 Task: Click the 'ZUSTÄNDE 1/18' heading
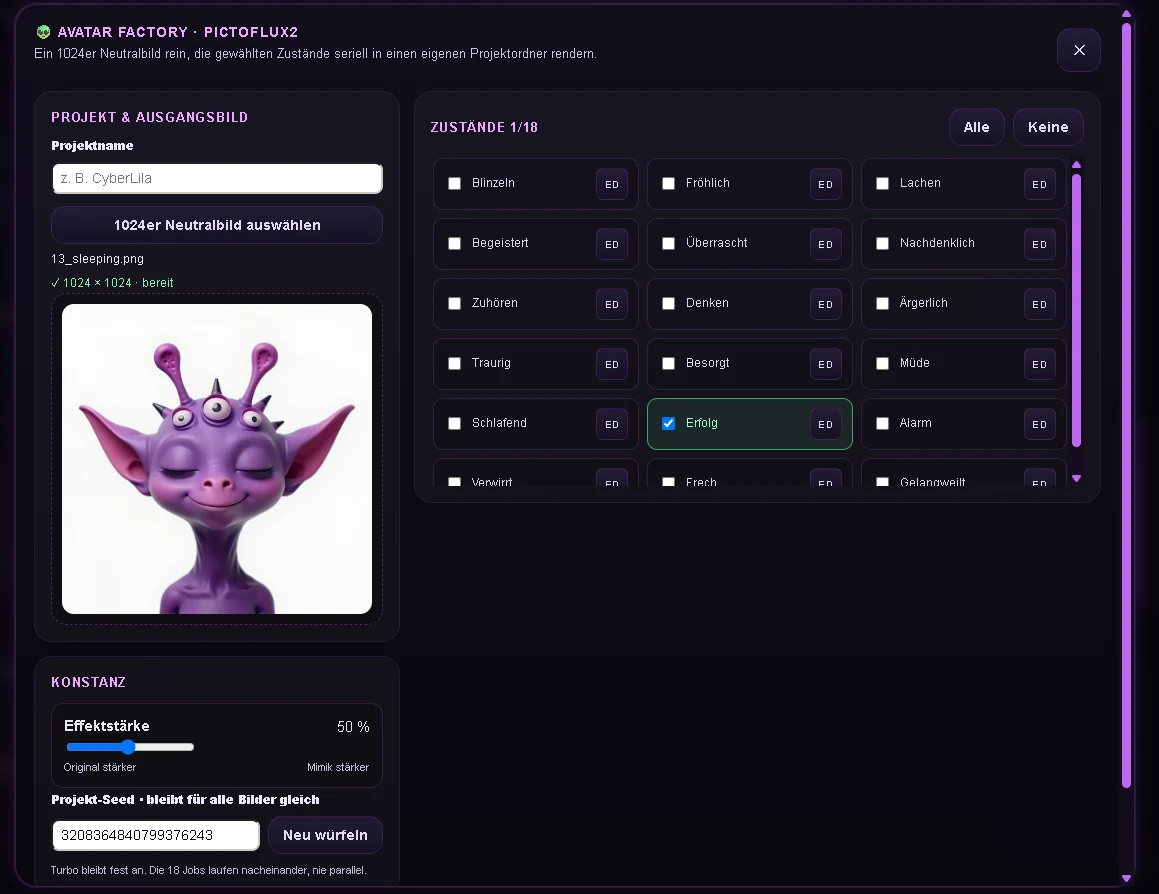pos(484,127)
